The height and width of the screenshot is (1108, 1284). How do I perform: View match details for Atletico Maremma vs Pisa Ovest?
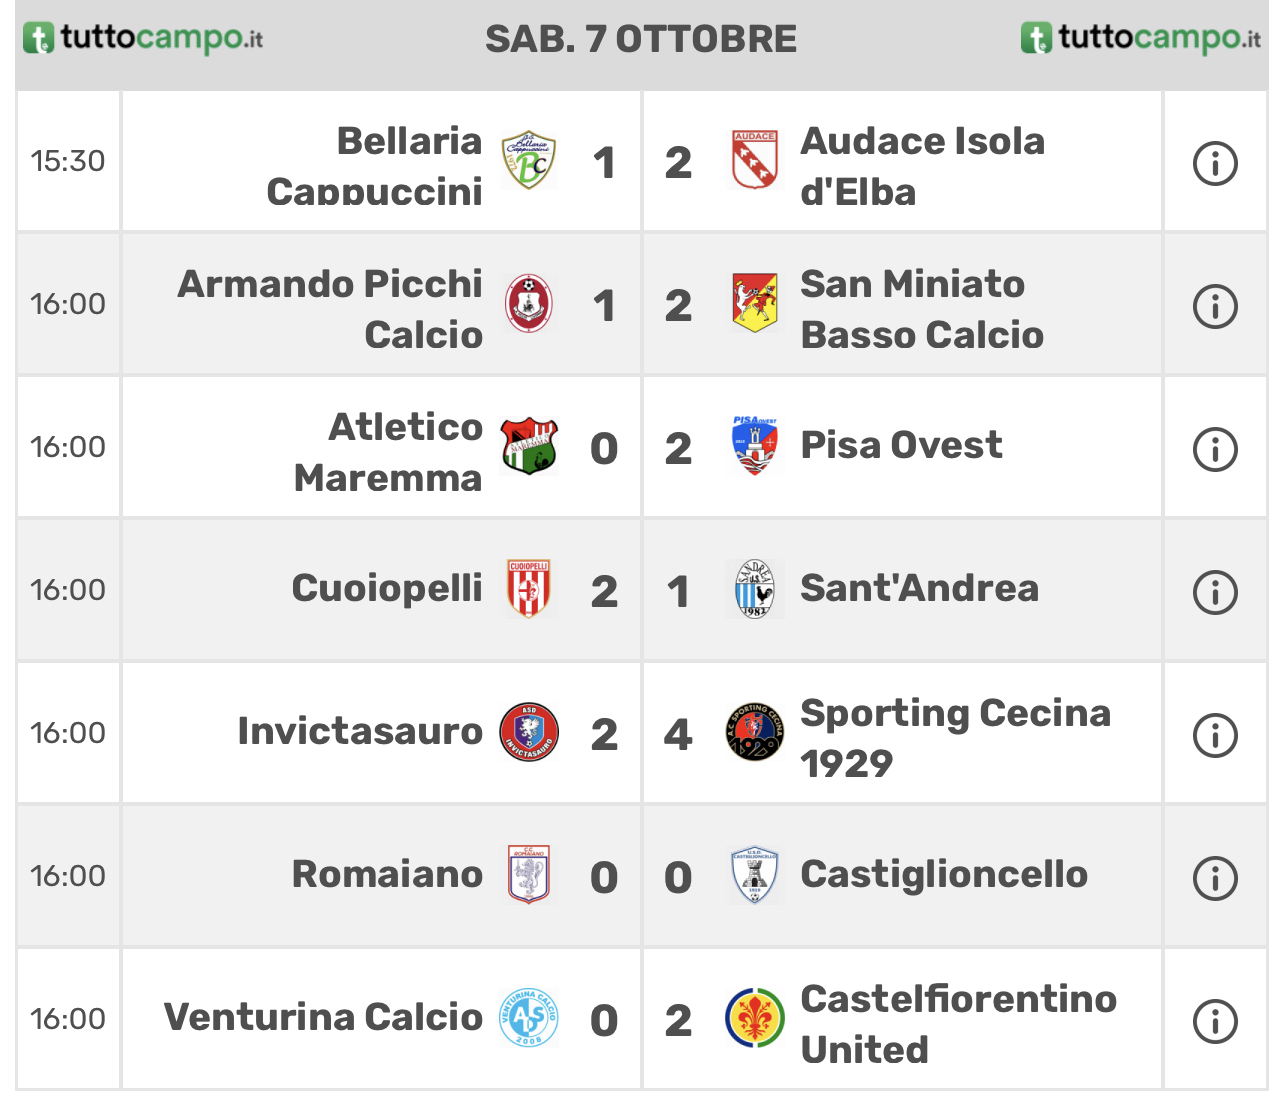1215,449
